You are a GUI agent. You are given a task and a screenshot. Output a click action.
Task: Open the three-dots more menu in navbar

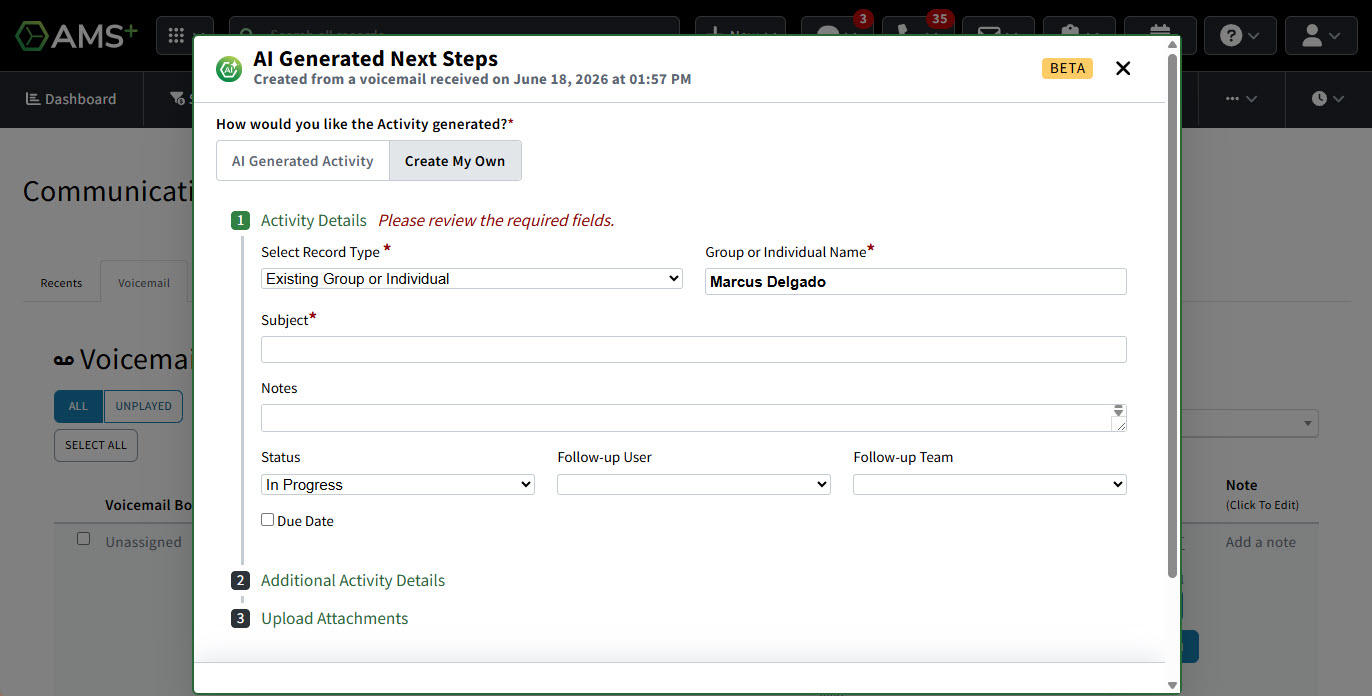(1240, 99)
